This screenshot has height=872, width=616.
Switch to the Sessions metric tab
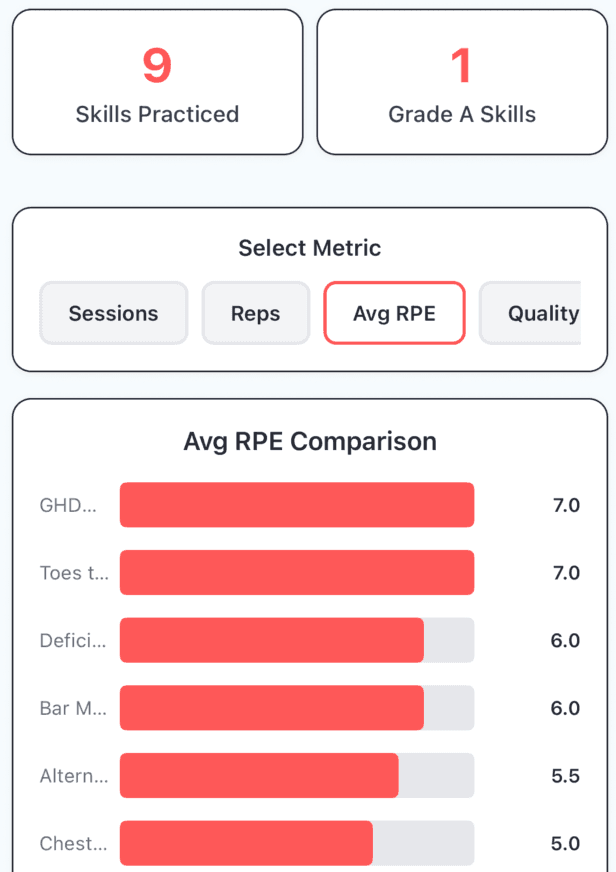[x=113, y=313]
